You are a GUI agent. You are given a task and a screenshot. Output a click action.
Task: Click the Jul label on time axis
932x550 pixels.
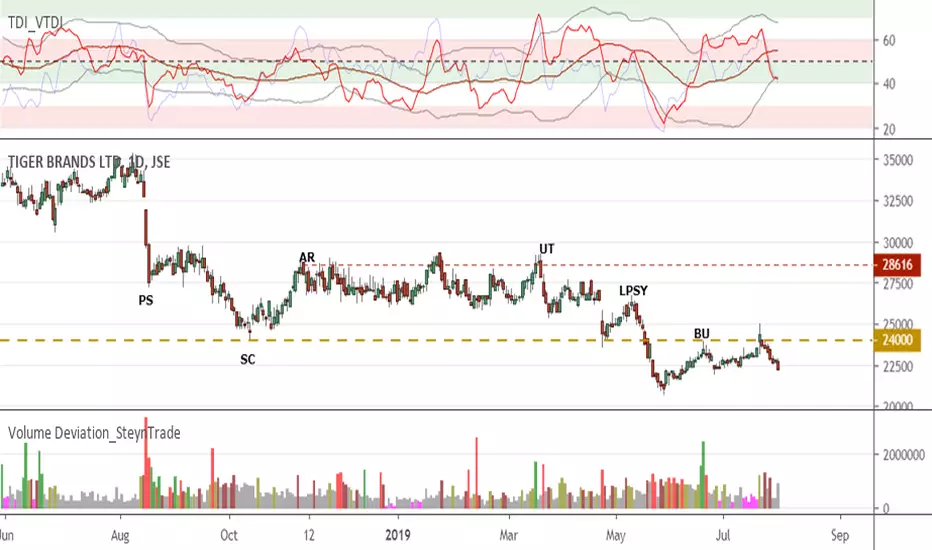pos(723,535)
